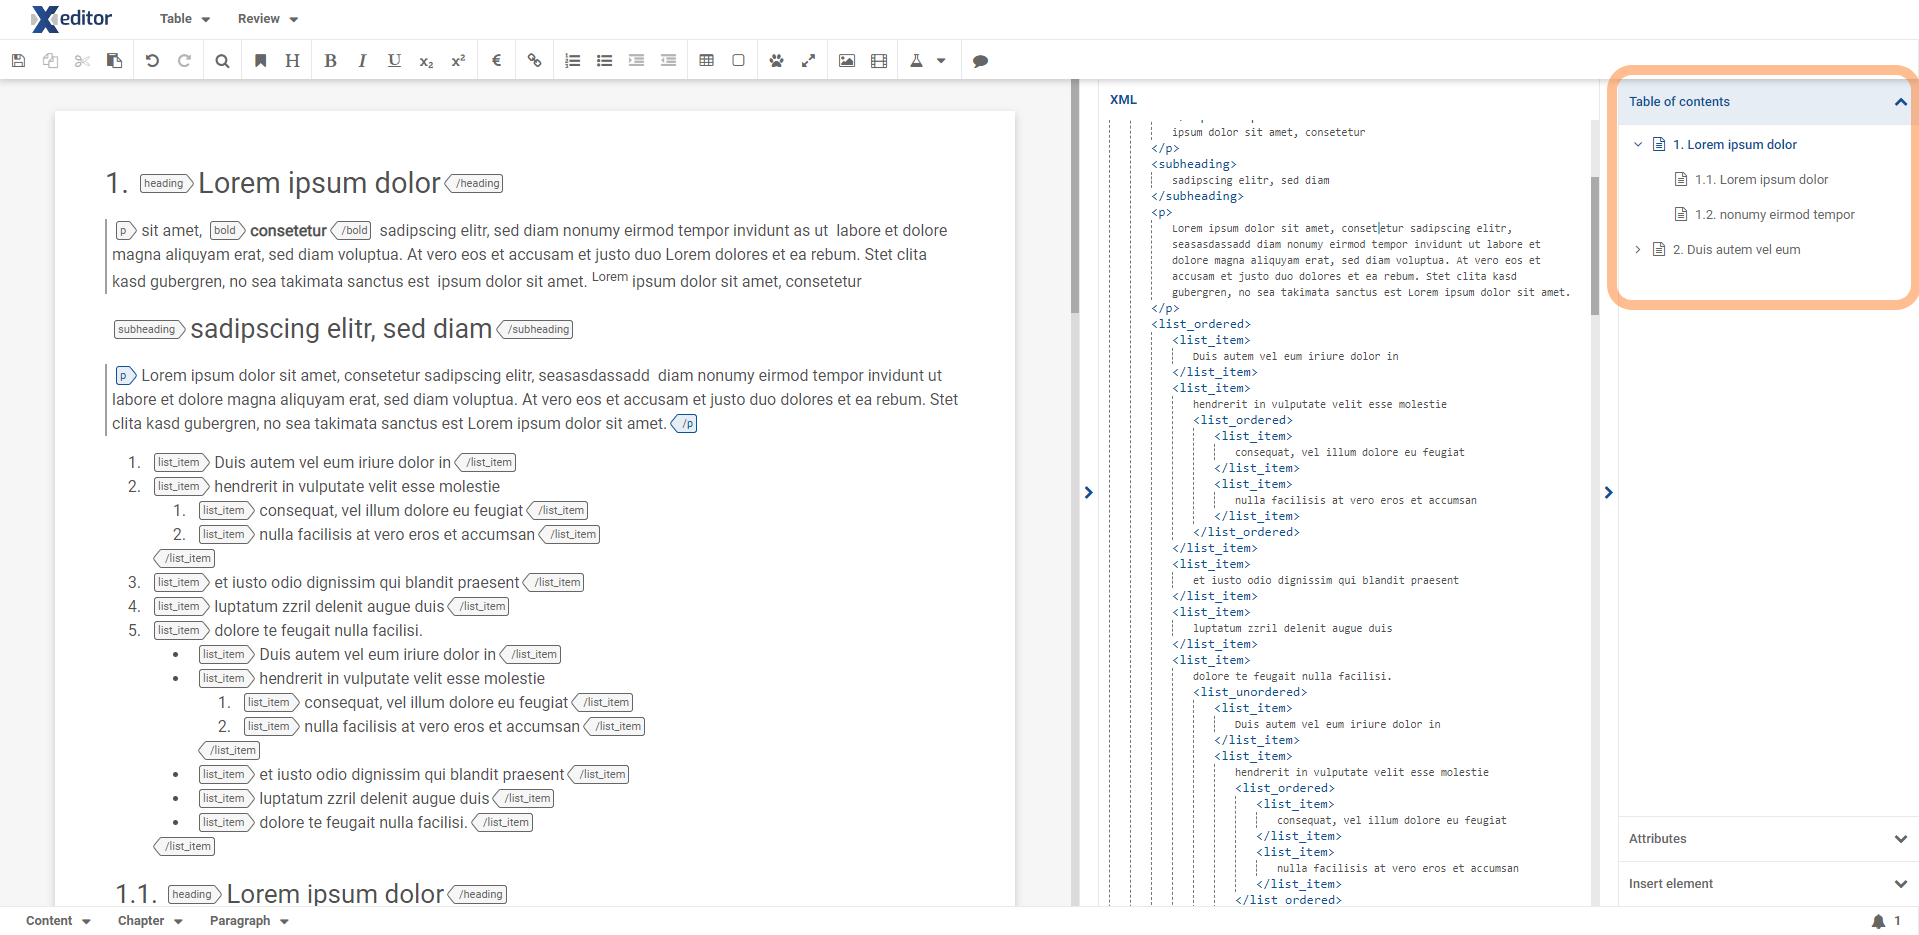Viewport: 1919px width, 935px height.
Task: Select '1. Lorem ipsum dolor' in contents
Action: click(x=1735, y=145)
